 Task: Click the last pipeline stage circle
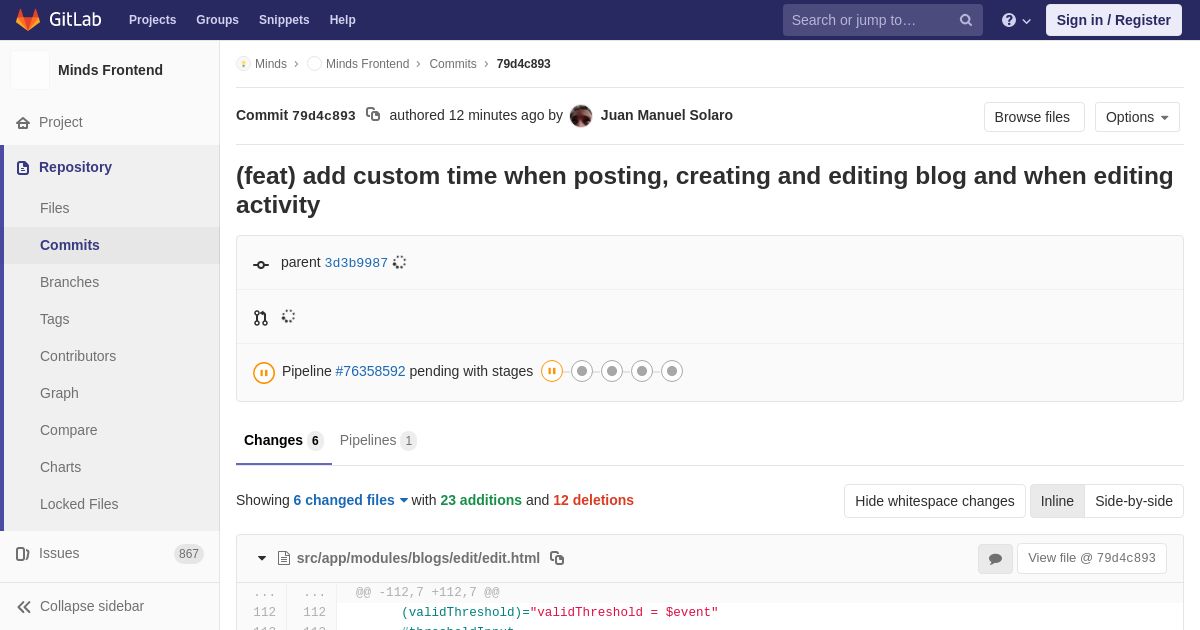(672, 371)
